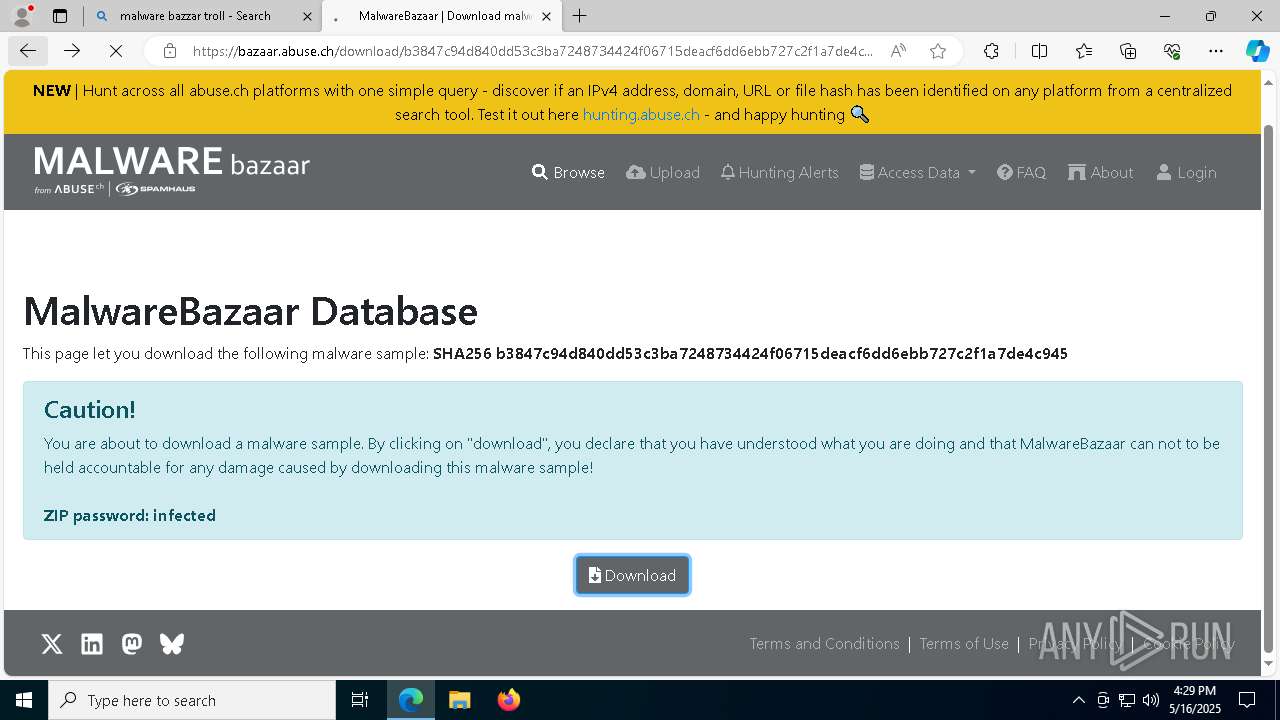Open the Browse page
This screenshot has width=1280, height=720.
click(x=568, y=172)
